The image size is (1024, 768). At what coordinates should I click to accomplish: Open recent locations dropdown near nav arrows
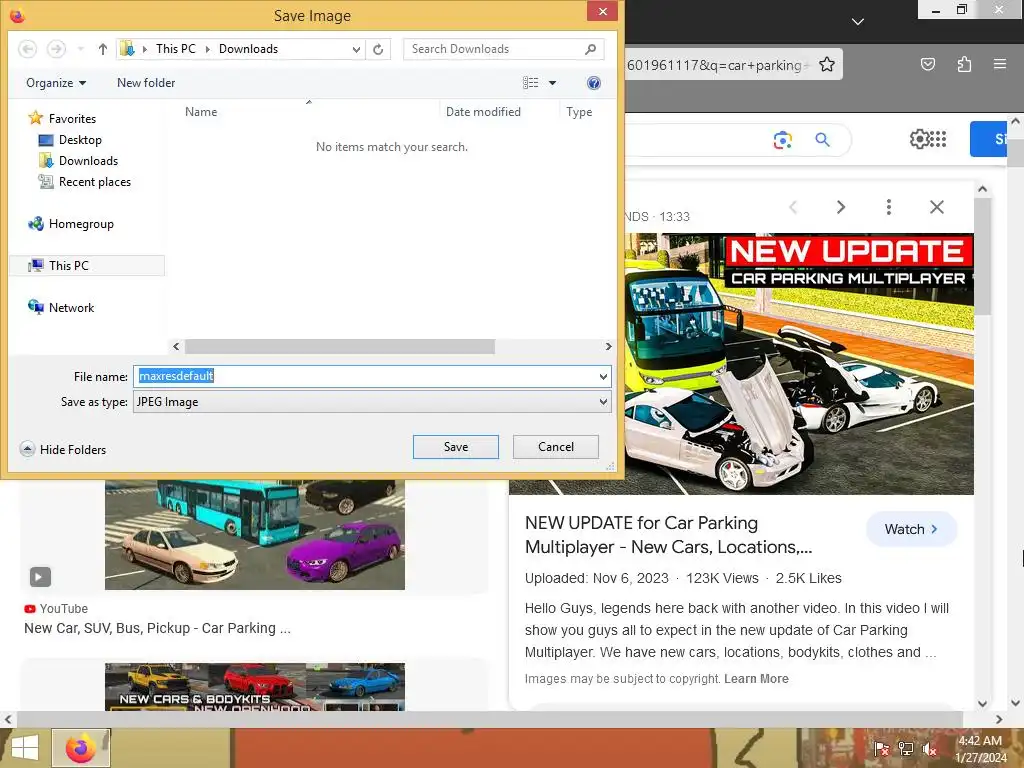point(80,49)
